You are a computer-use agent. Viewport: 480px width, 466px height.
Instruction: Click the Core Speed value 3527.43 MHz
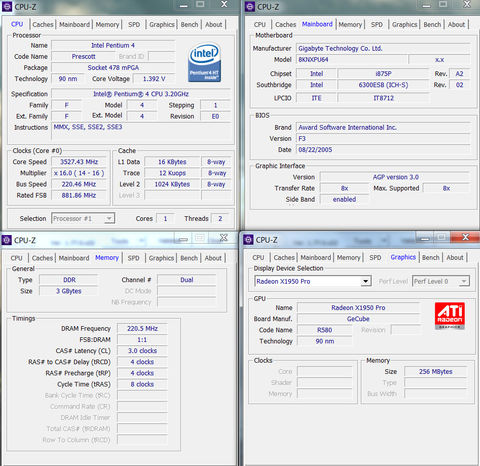(79, 162)
